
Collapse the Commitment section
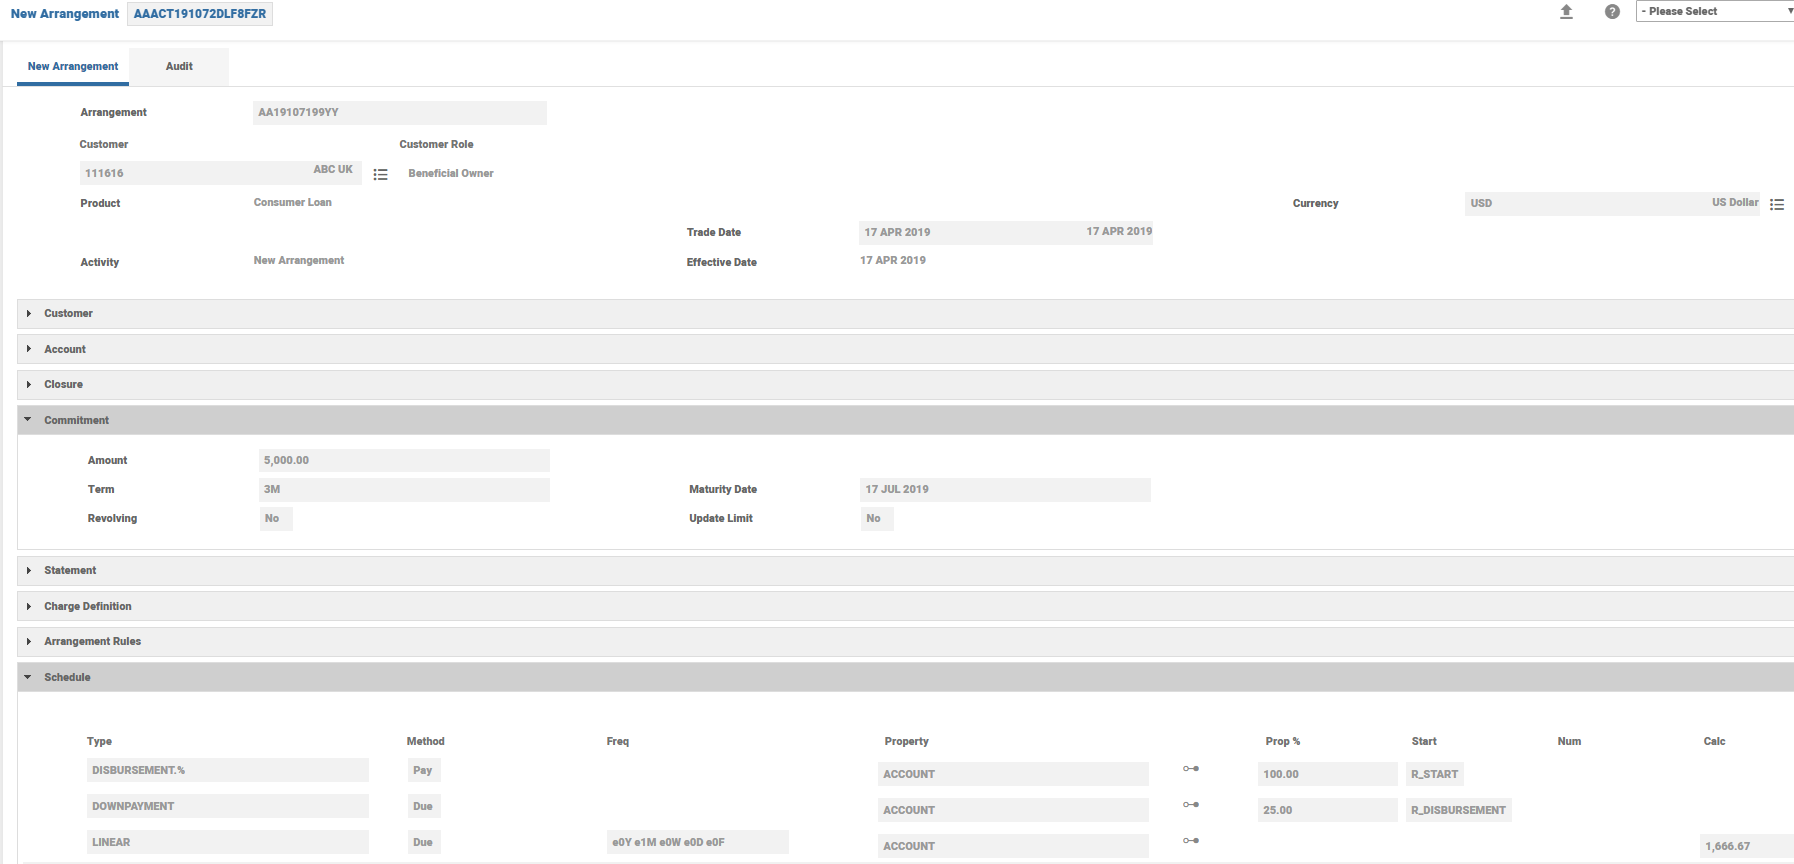(x=76, y=421)
